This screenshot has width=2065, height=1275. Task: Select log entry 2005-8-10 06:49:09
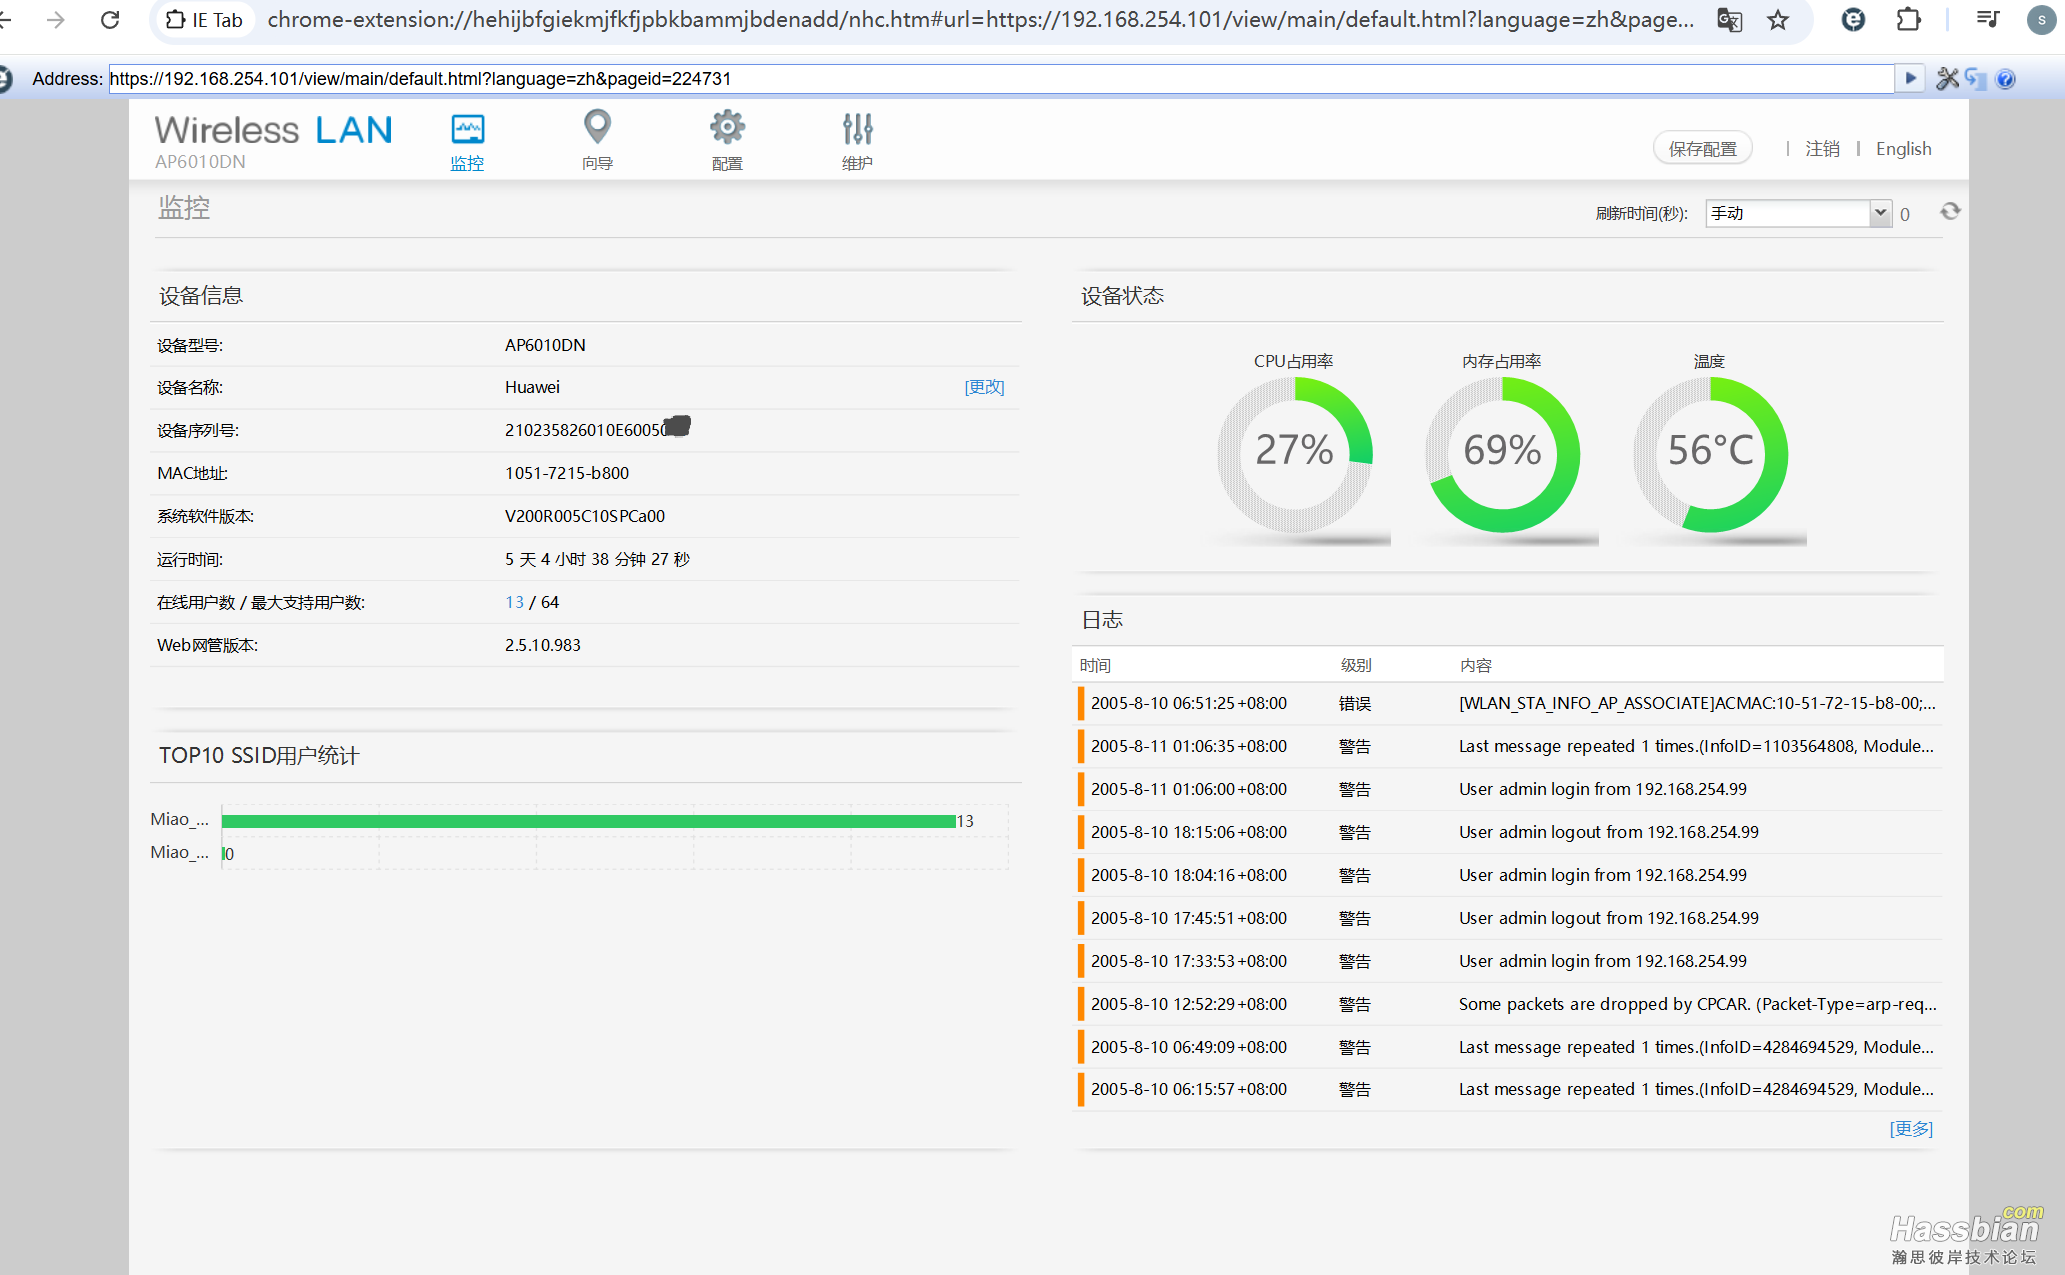[x=1508, y=1047]
